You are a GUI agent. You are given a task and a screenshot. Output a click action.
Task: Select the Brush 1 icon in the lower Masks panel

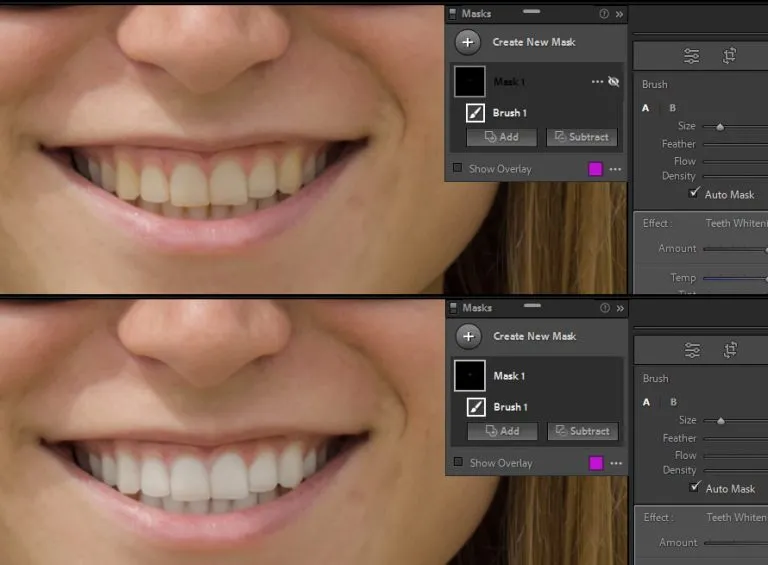[476, 407]
